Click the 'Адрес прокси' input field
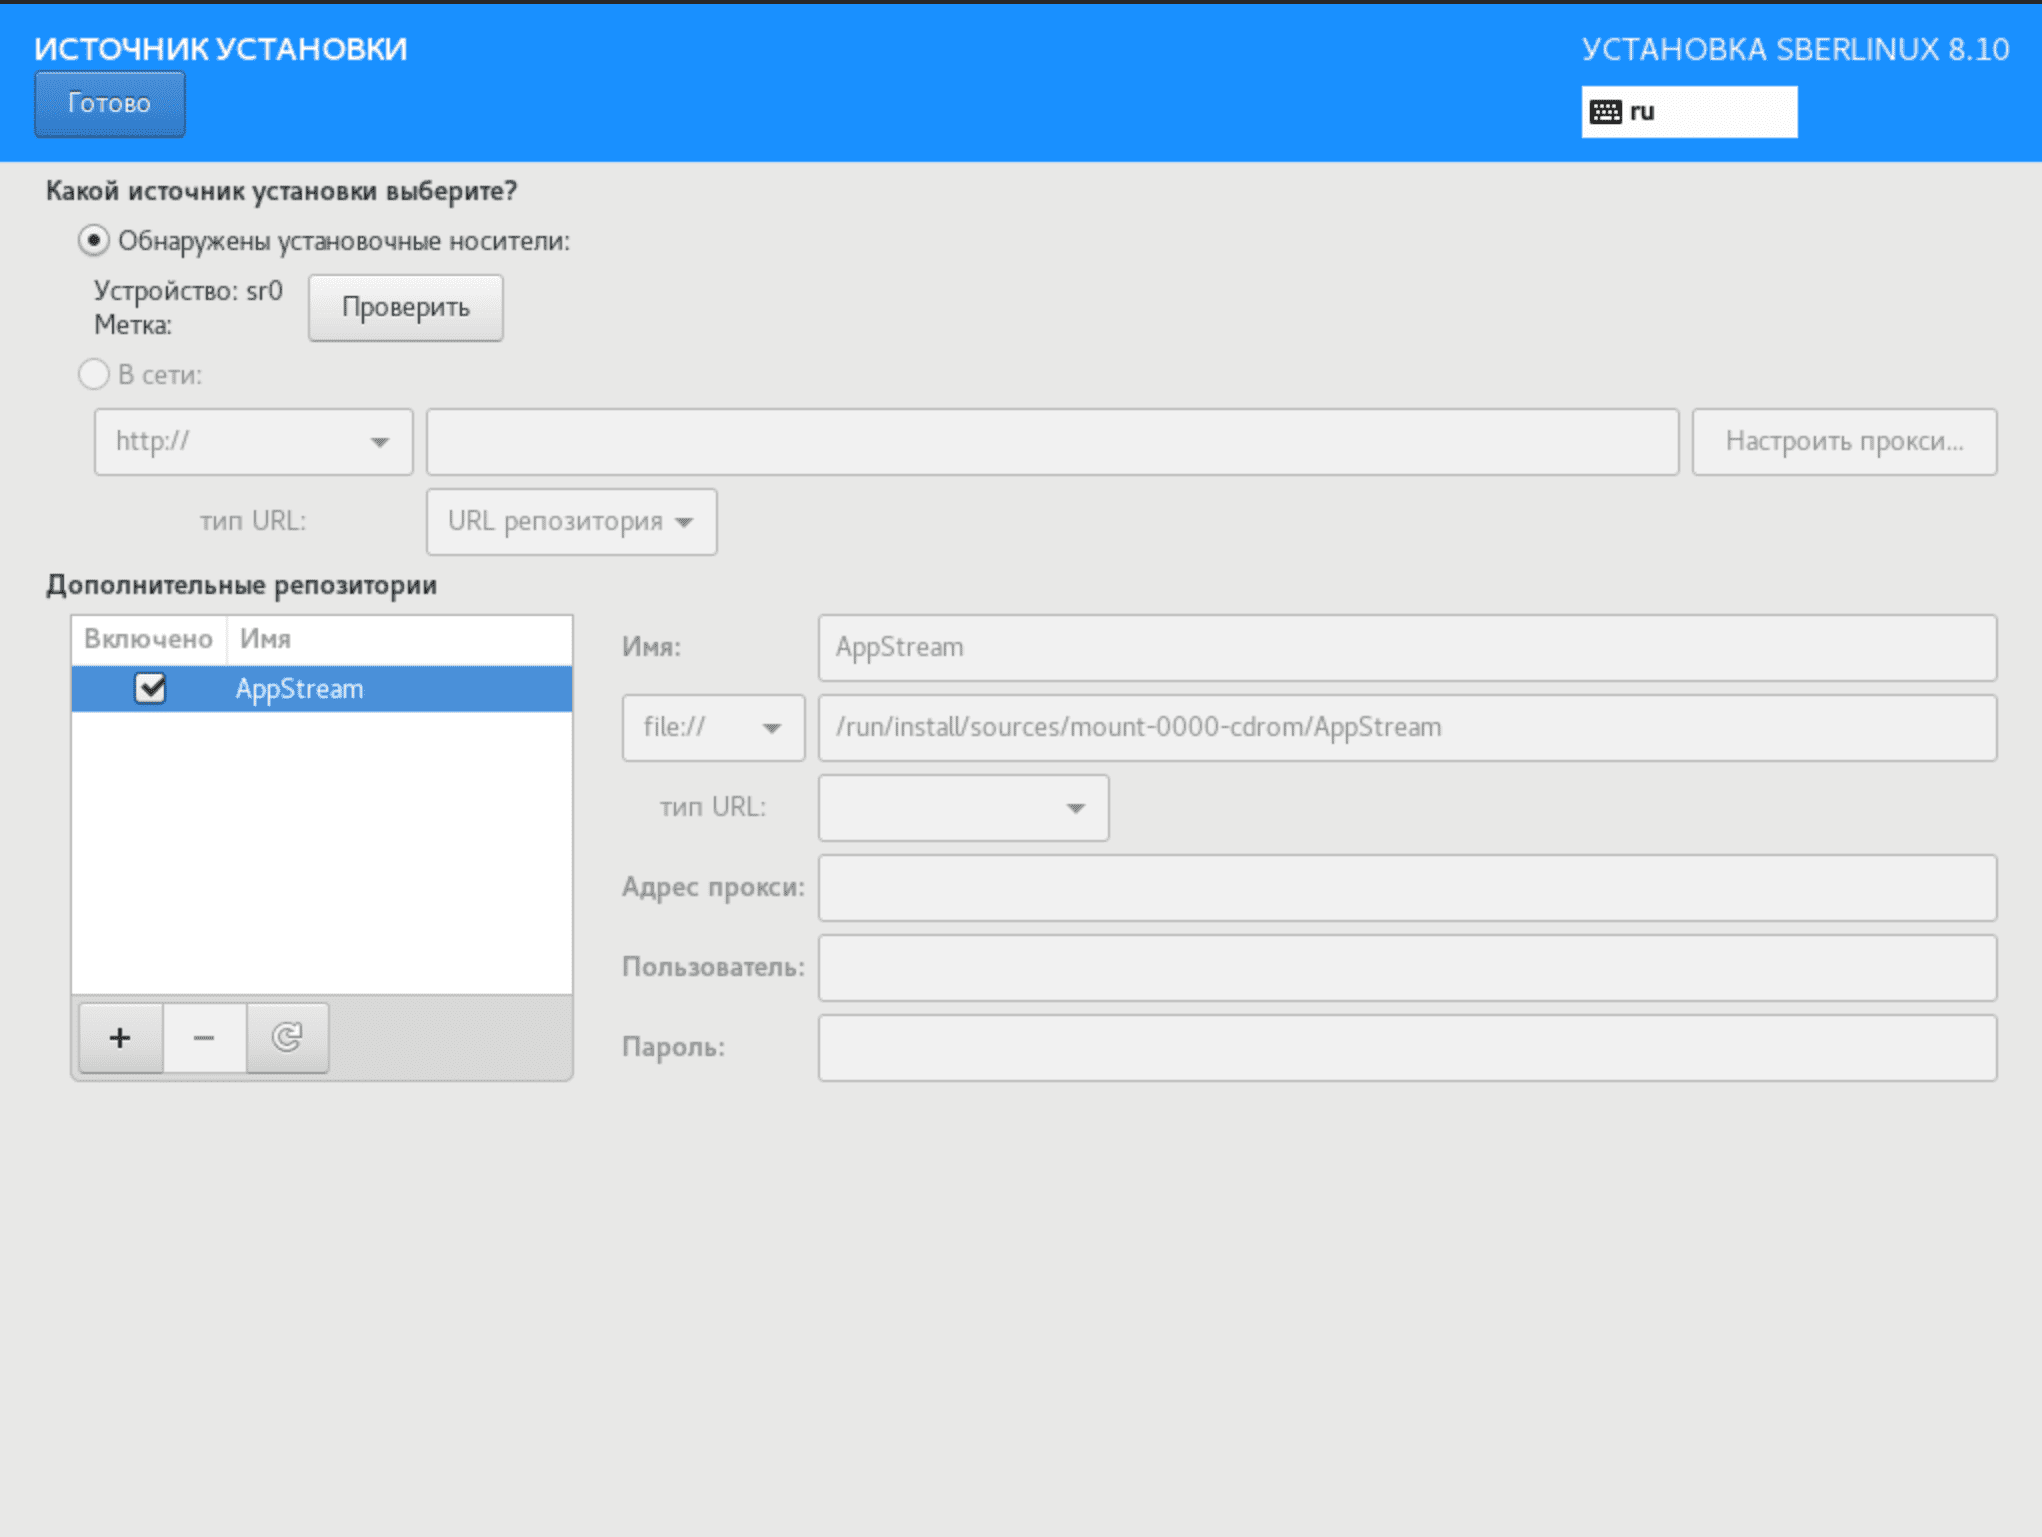 (1407, 887)
